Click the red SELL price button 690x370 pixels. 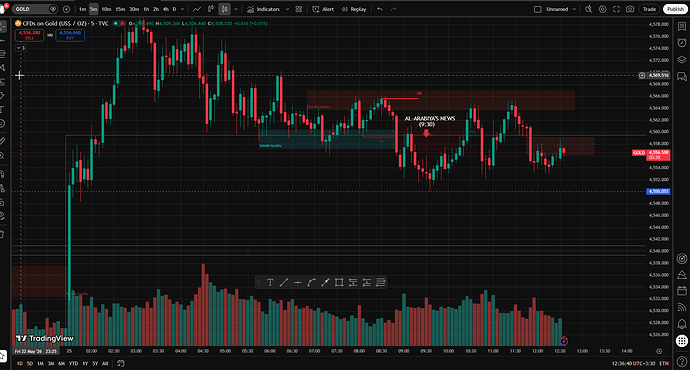[29, 35]
